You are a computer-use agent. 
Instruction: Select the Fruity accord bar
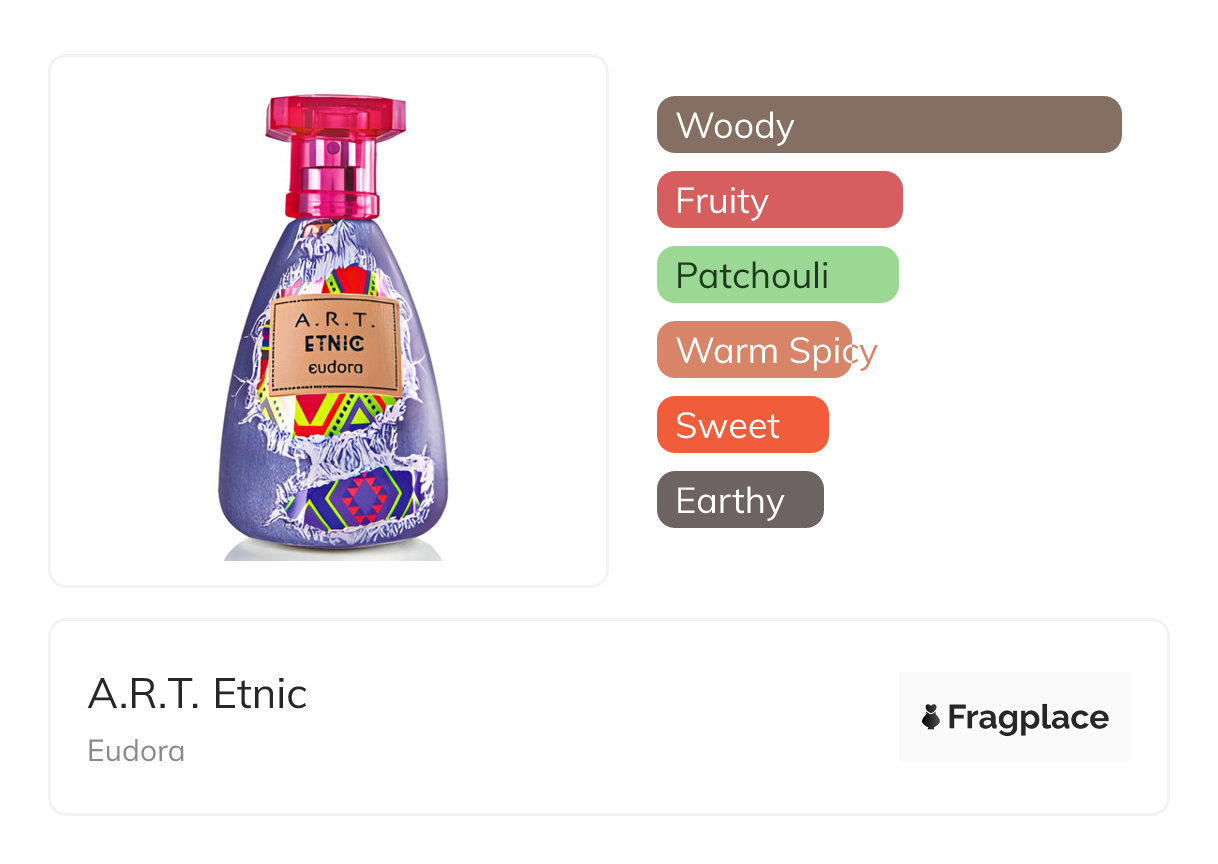[779, 200]
